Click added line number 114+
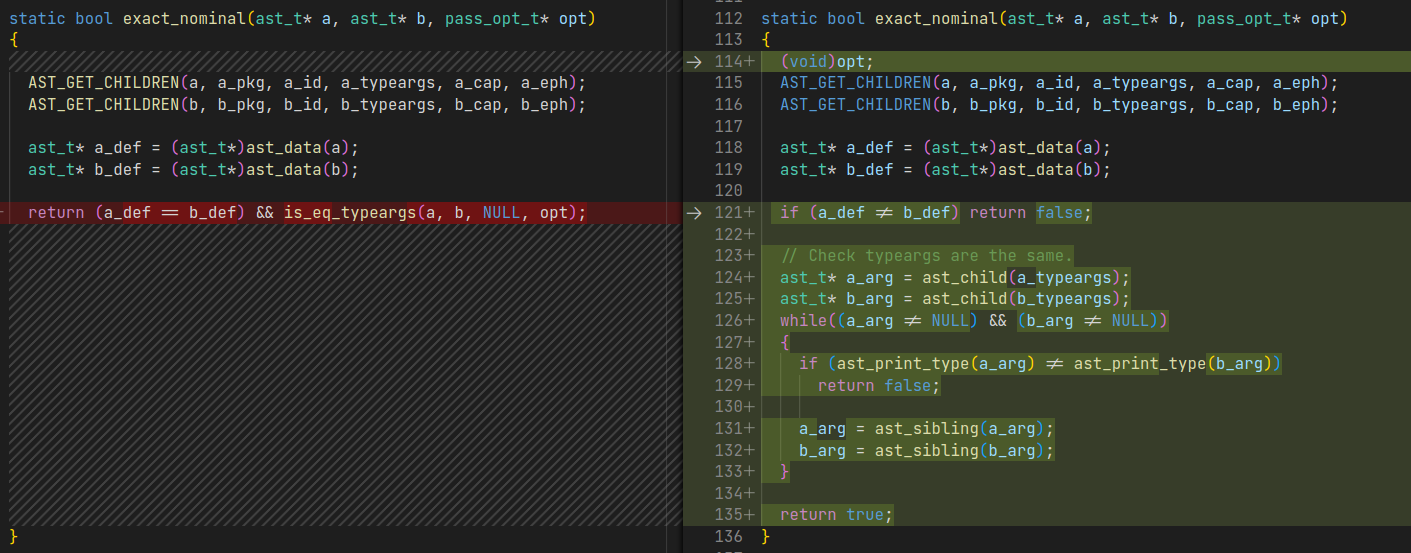 [735, 62]
